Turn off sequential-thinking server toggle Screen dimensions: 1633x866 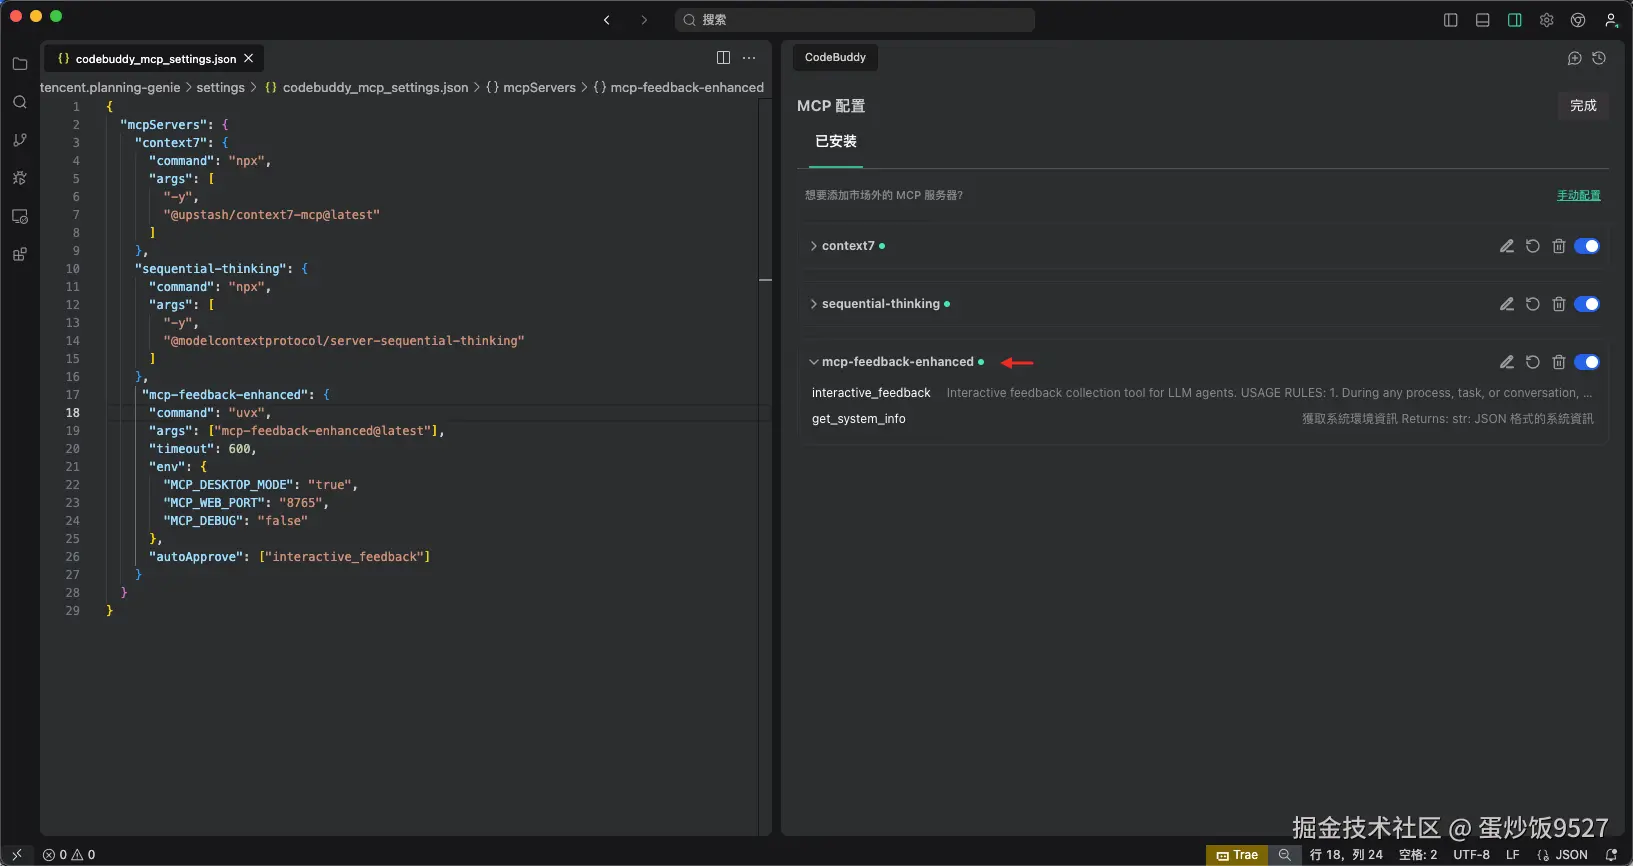pyautogui.click(x=1587, y=304)
